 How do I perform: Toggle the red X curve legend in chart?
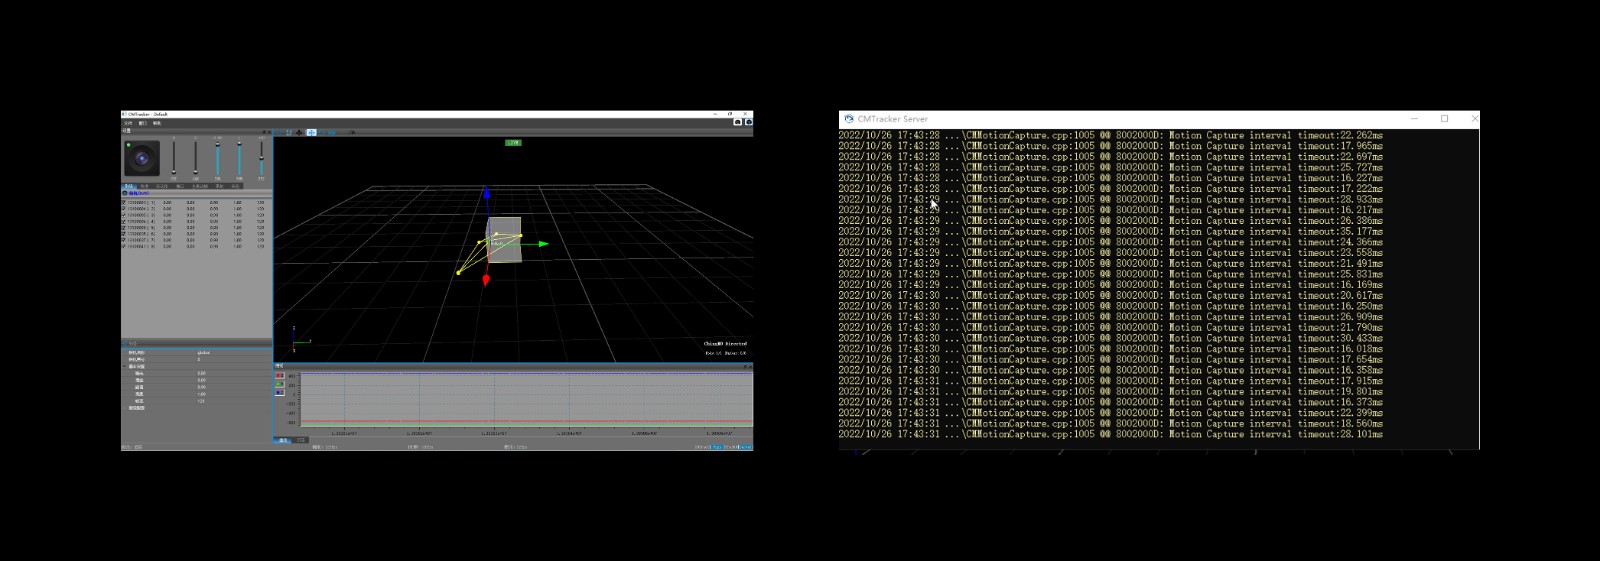pos(280,375)
